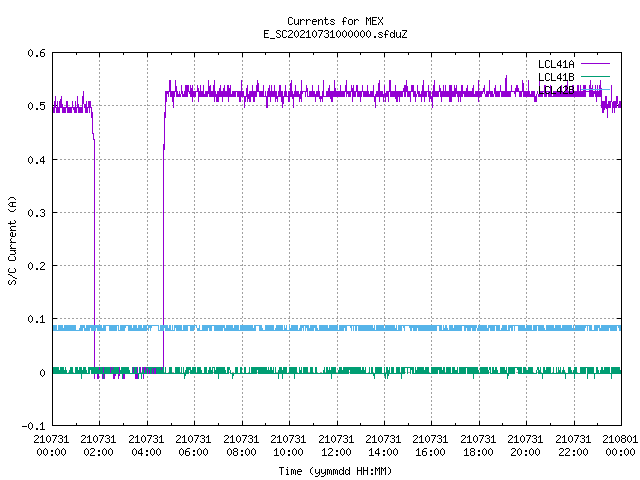The width and height of the screenshot is (640, 480).
Task: Click the LCL41A legend label
Action: click(x=556, y=64)
